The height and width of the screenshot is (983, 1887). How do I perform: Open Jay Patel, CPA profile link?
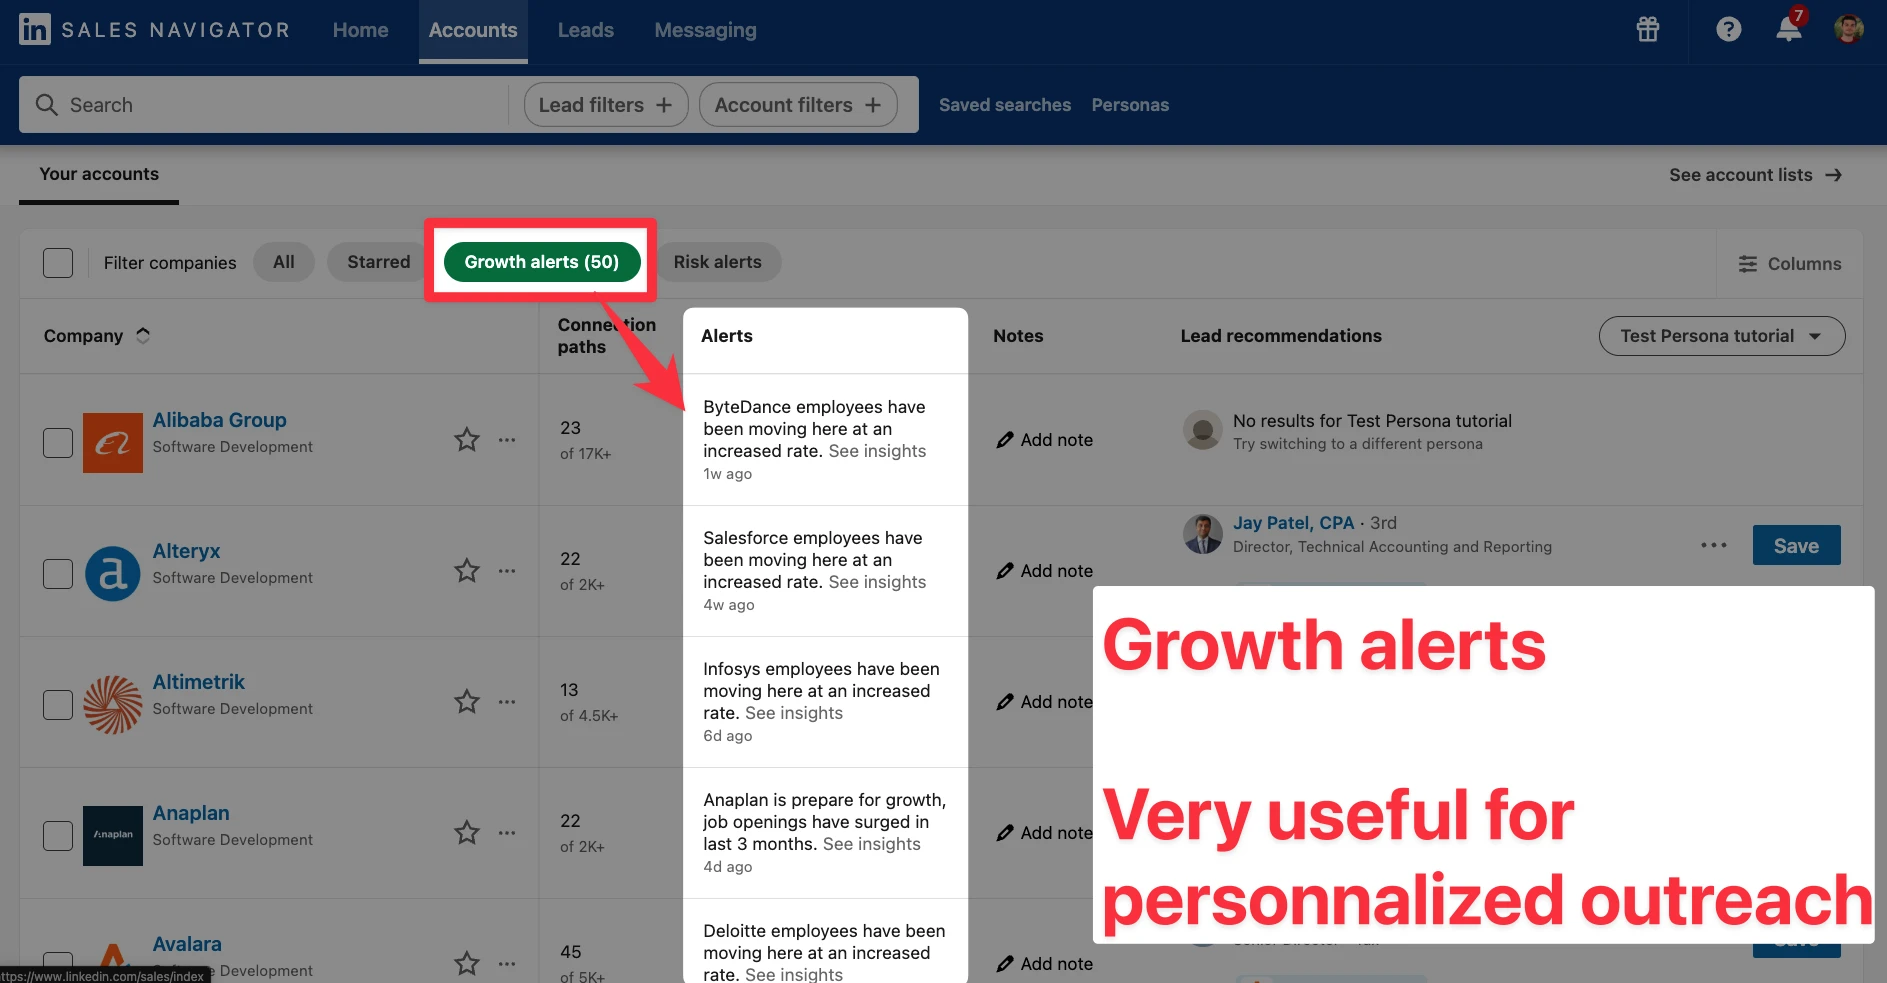[1293, 523]
